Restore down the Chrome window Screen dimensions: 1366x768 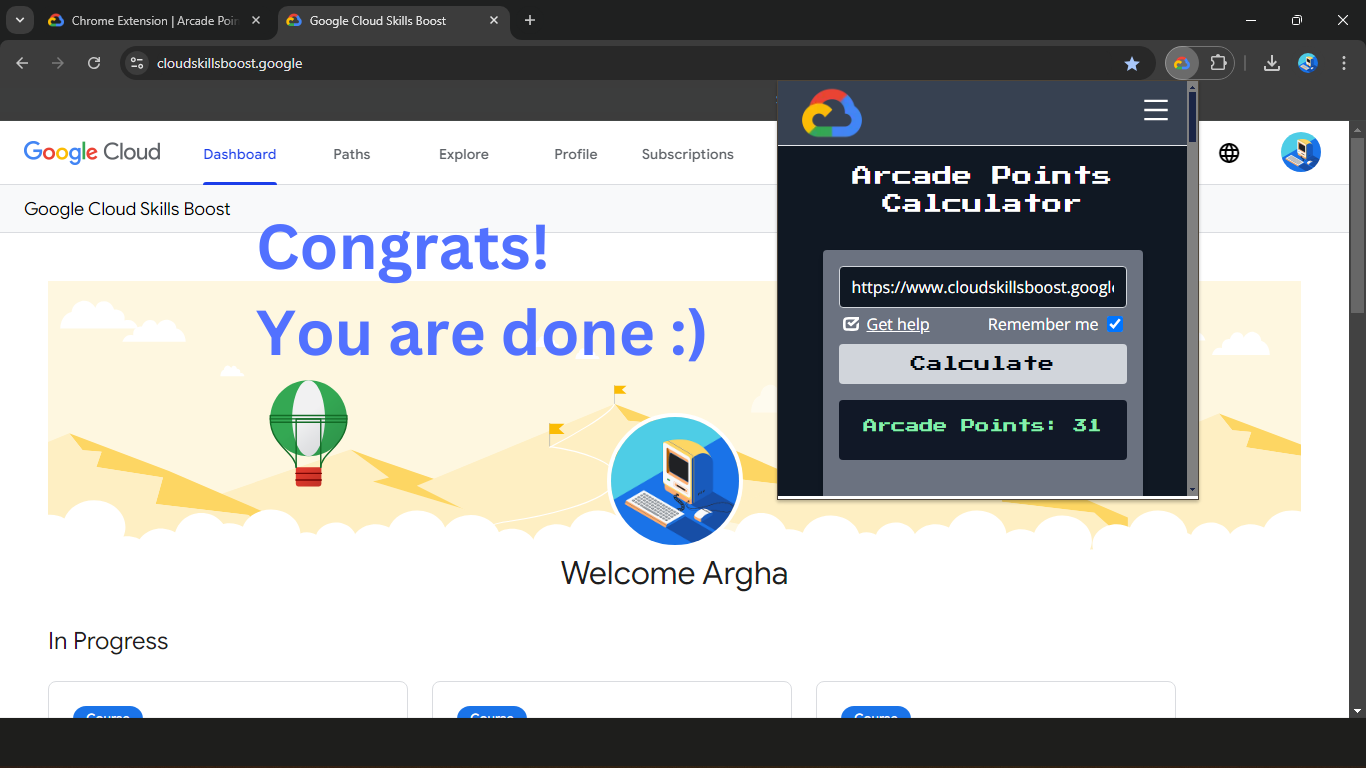click(1297, 20)
